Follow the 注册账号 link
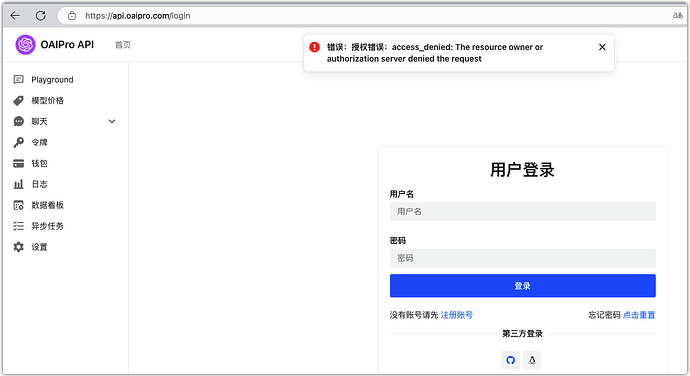Screen dimensions: 690x376 click(x=456, y=315)
